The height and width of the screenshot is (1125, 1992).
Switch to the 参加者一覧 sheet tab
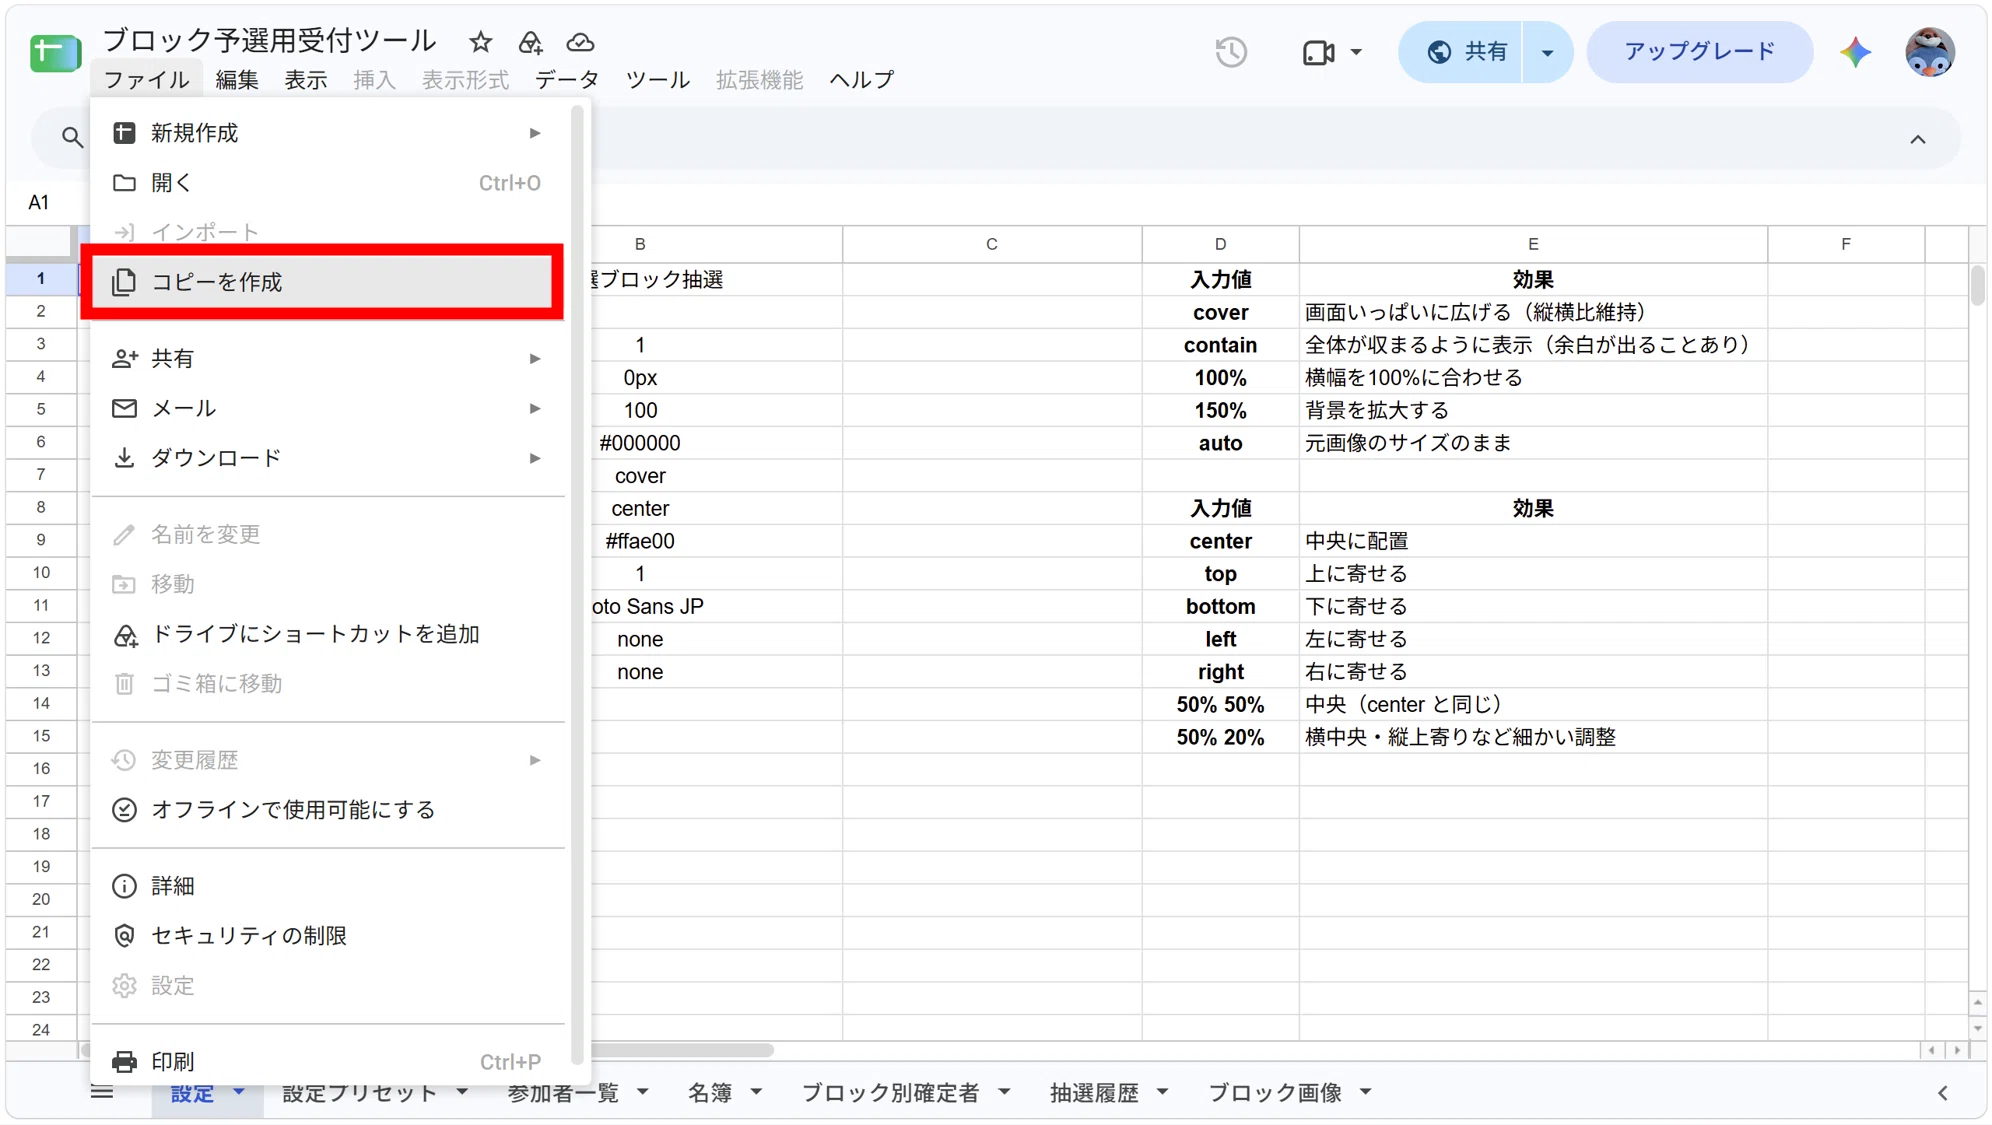click(x=563, y=1093)
